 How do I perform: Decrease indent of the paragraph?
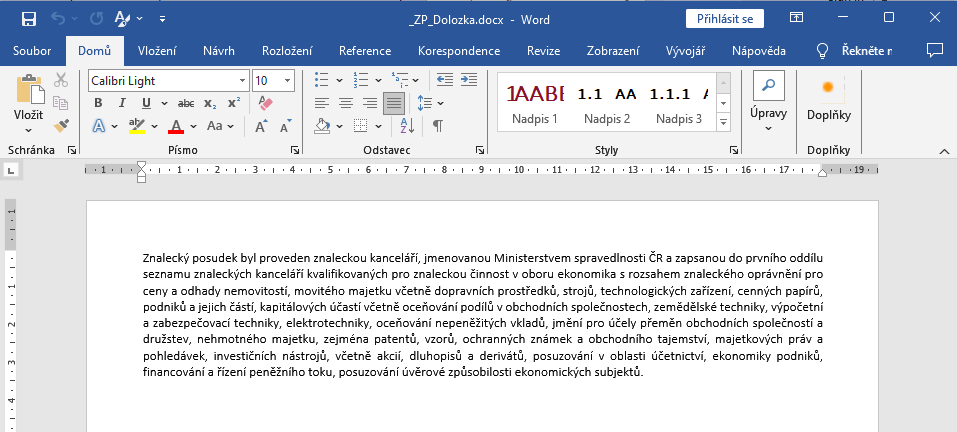click(445, 79)
